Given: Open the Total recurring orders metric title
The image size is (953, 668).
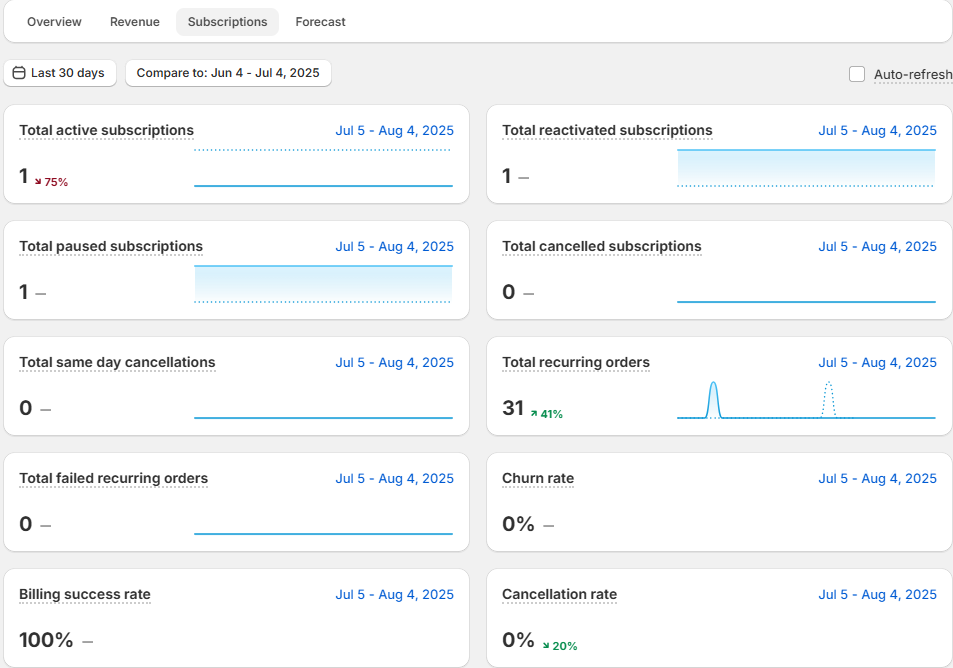Looking at the screenshot, I should [575, 362].
